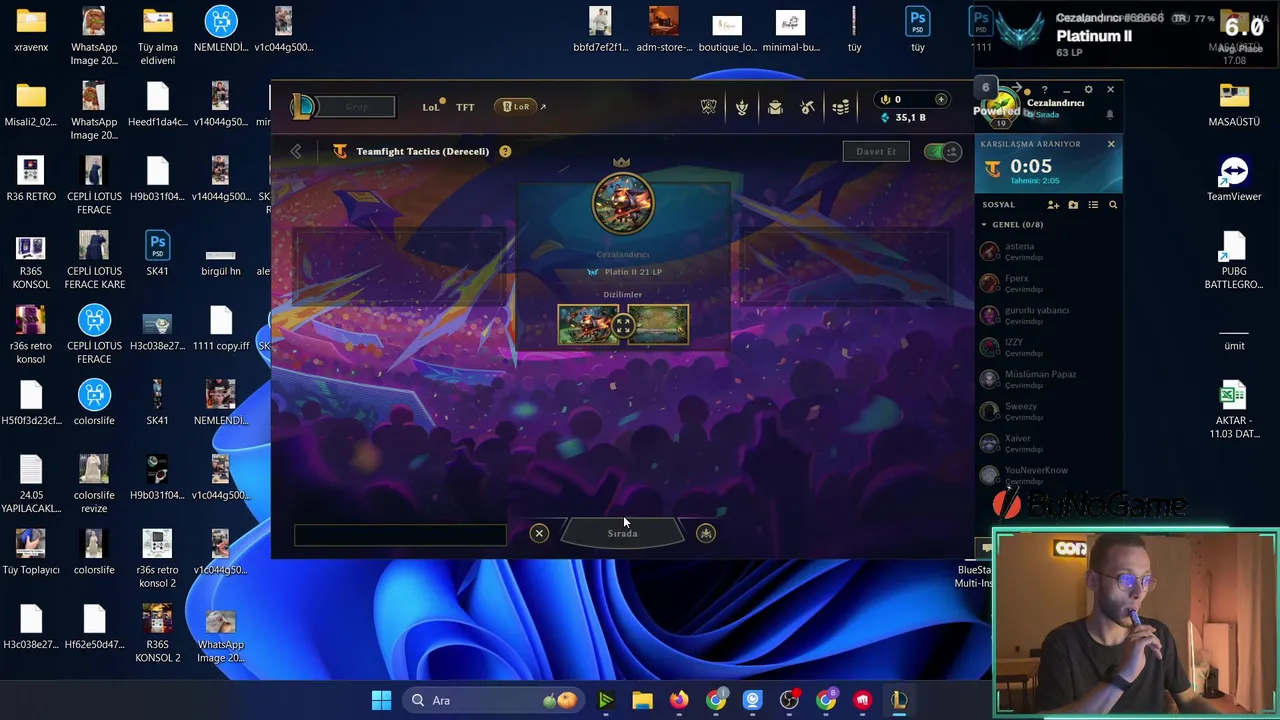
Task: Click the plus icon to buy RP
Action: coord(941,99)
